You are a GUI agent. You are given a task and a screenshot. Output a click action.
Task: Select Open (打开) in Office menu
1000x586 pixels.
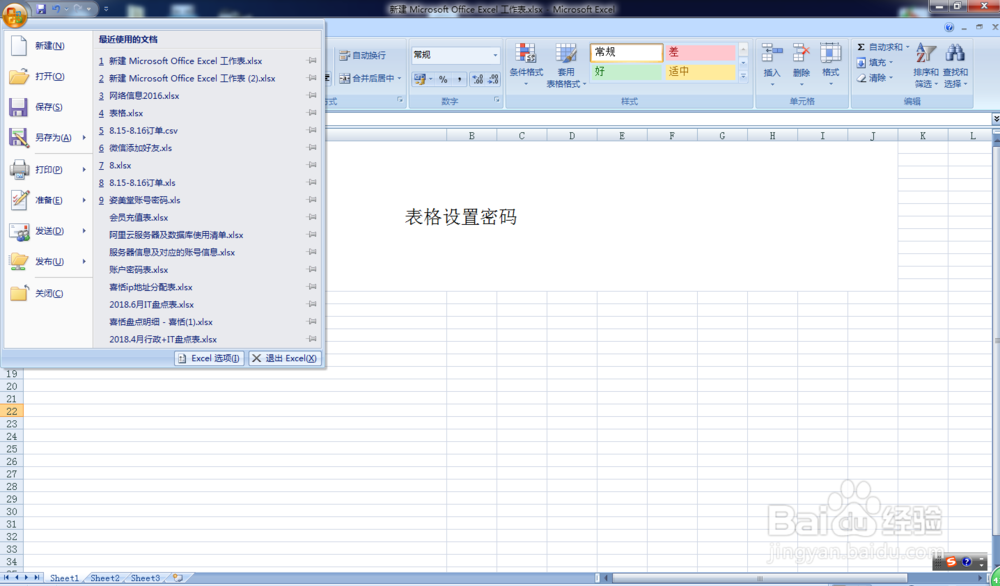coord(48,77)
